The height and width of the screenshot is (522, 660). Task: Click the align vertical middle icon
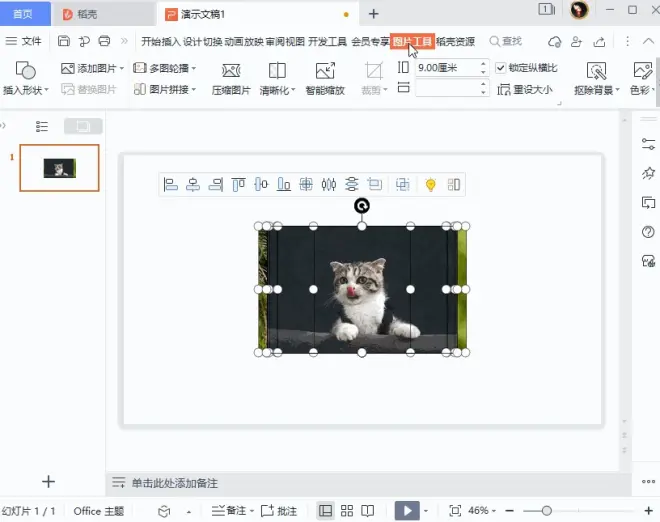pos(261,184)
